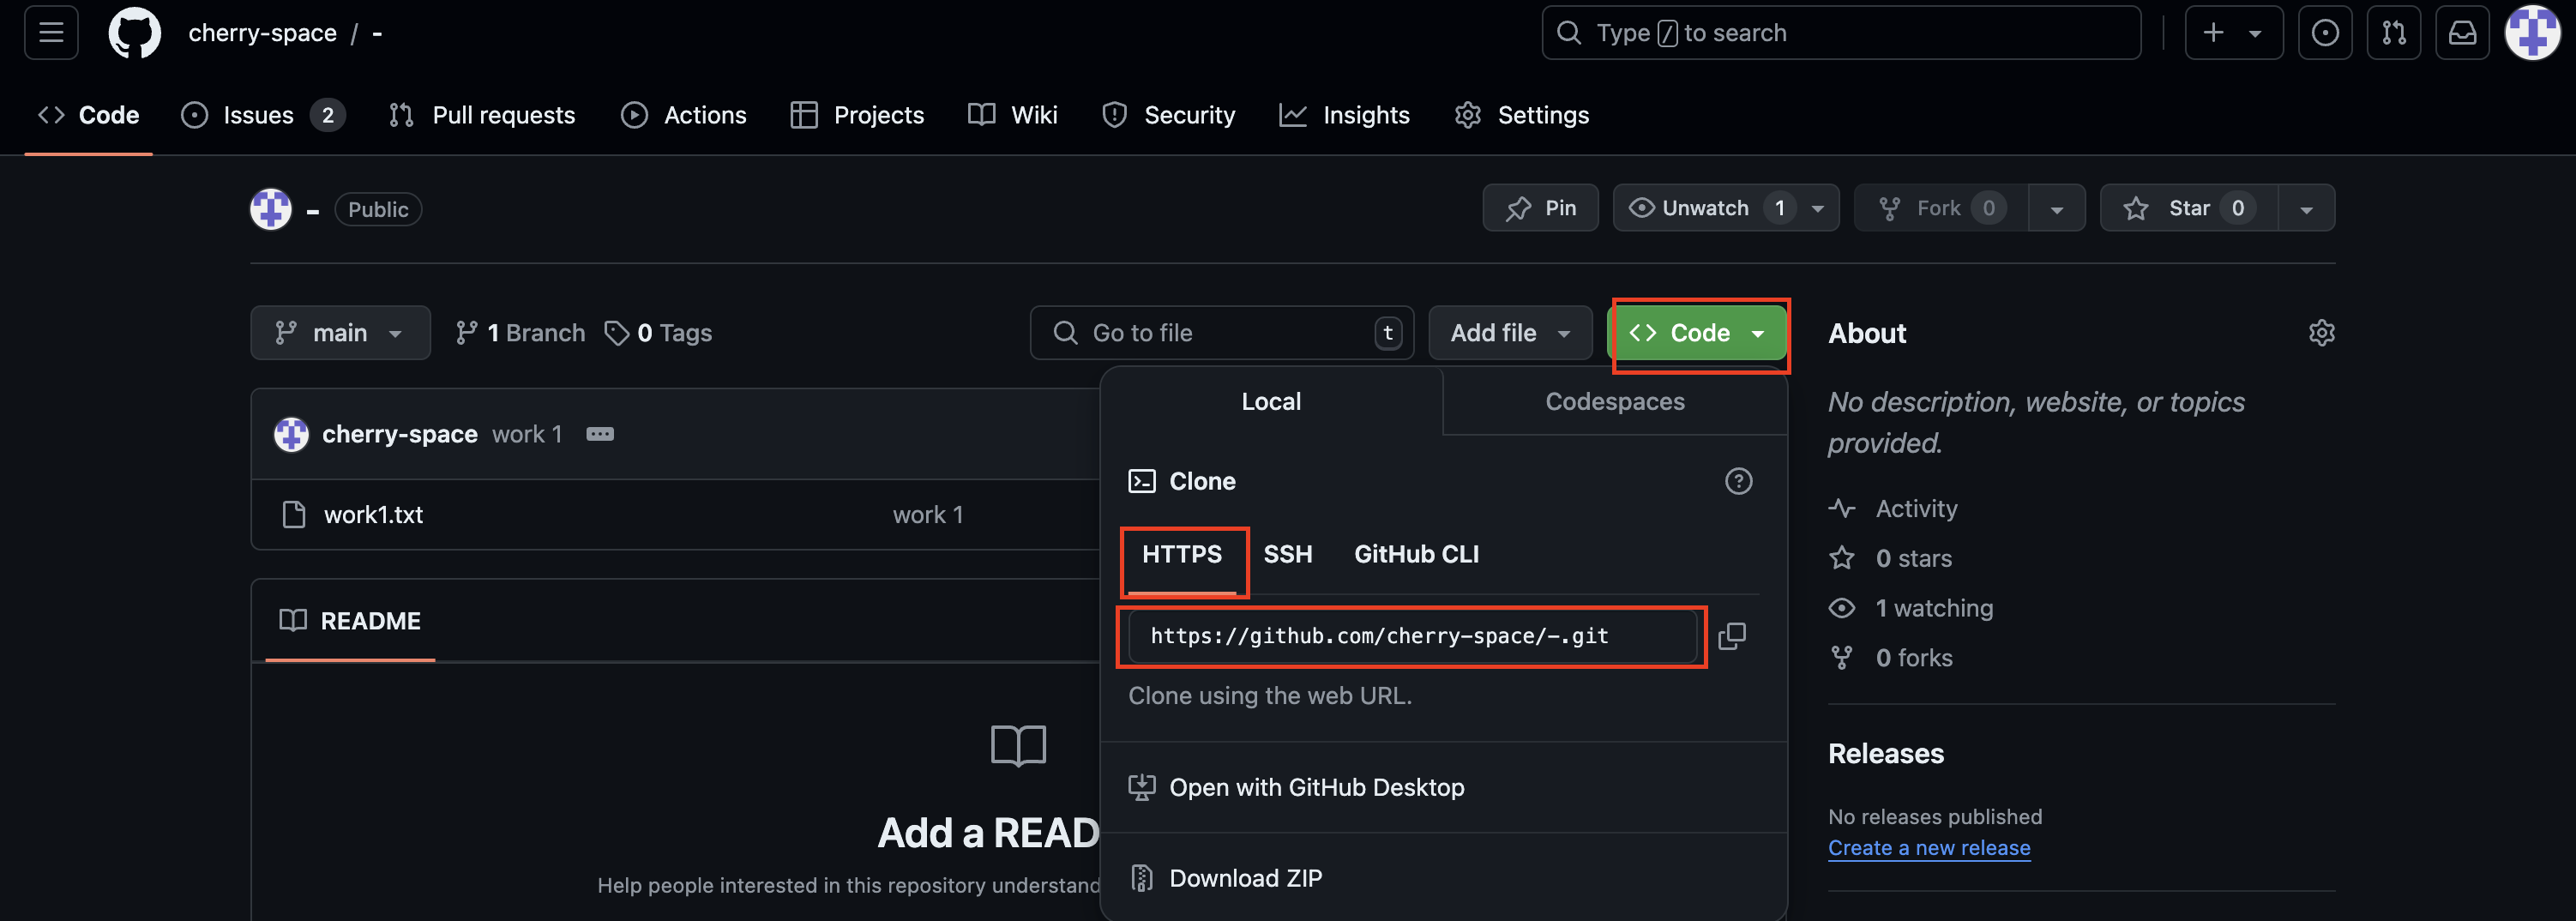Open the work 1 commit message link
The height and width of the screenshot is (921, 2576).
pos(527,434)
